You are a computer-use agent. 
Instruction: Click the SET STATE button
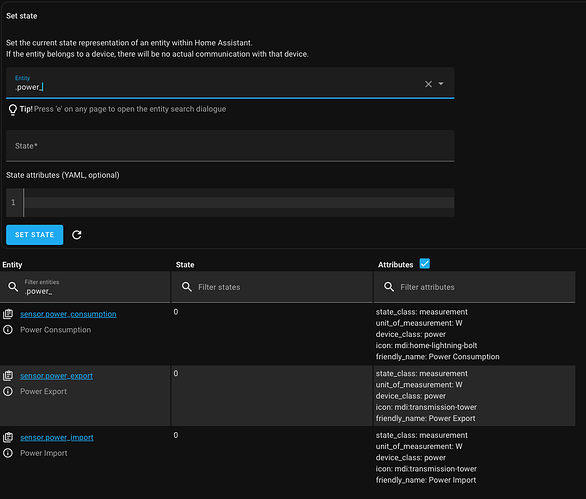[x=34, y=235]
